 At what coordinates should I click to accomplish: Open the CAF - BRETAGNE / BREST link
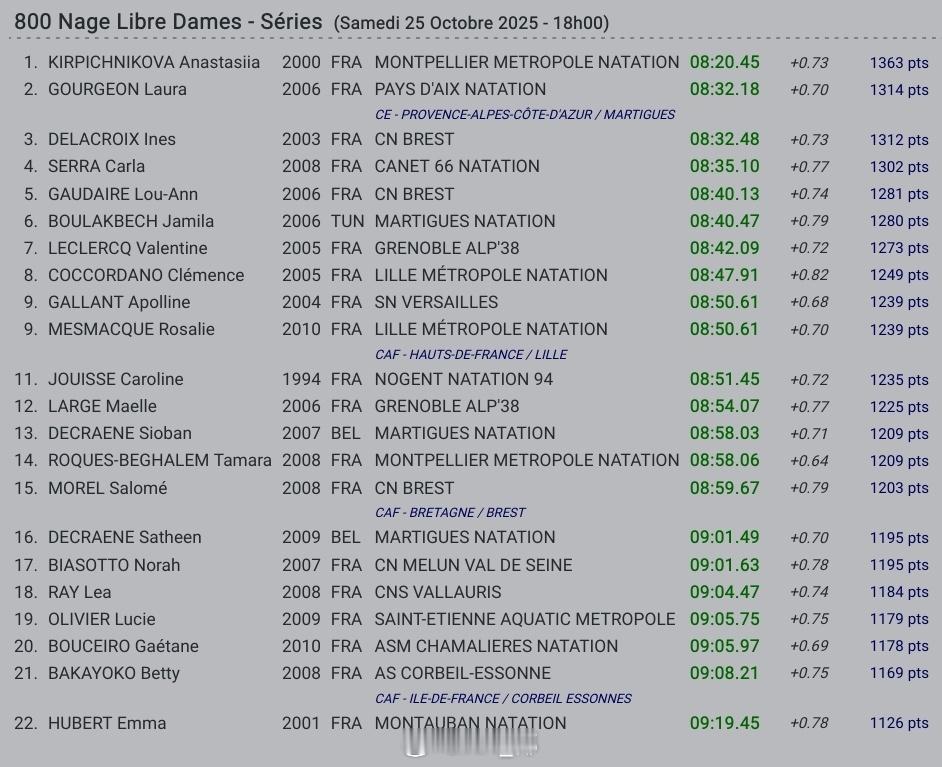click(x=450, y=512)
